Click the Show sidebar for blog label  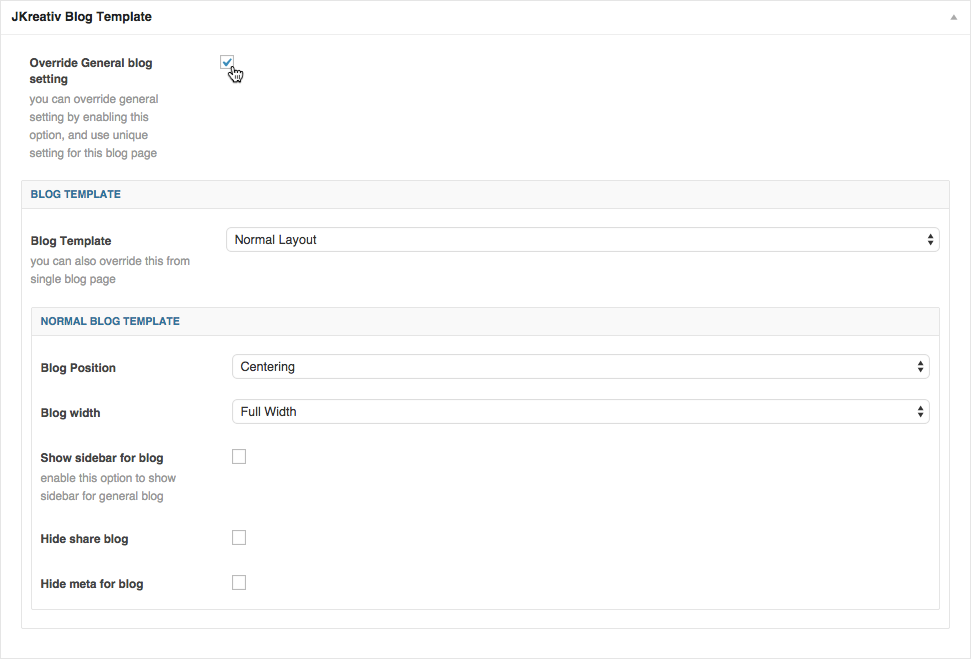(x=102, y=458)
